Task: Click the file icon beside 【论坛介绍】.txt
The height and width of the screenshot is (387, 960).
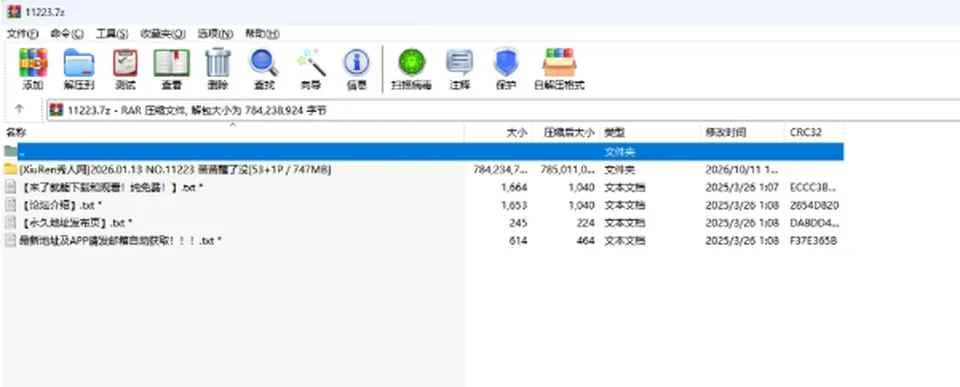Action: [x=10, y=205]
